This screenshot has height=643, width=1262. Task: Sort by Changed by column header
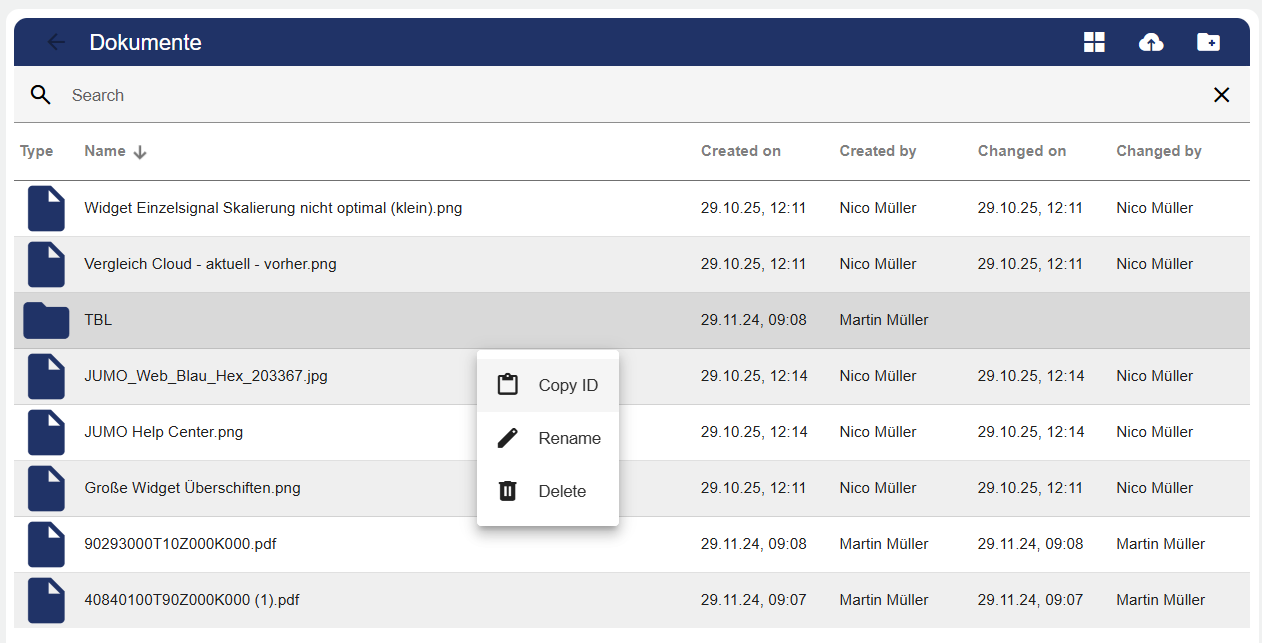pos(1158,151)
